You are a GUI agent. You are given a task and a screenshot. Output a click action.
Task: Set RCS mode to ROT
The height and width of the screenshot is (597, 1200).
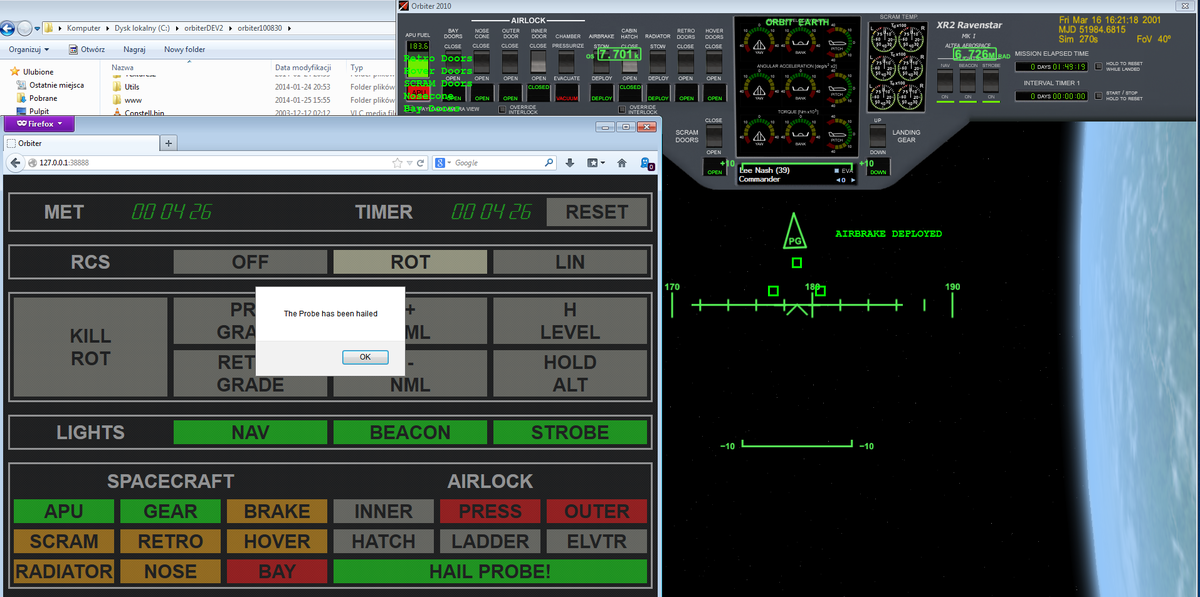click(410, 262)
